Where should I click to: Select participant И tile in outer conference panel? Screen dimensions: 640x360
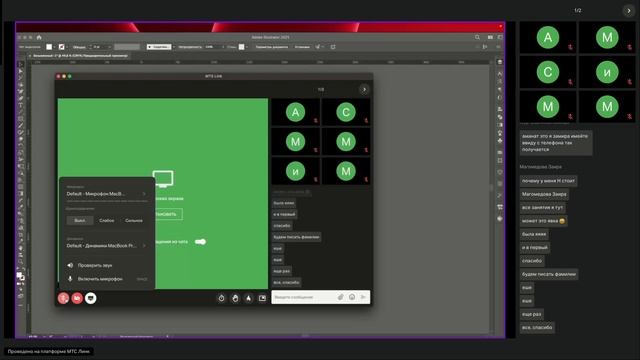point(607,72)
